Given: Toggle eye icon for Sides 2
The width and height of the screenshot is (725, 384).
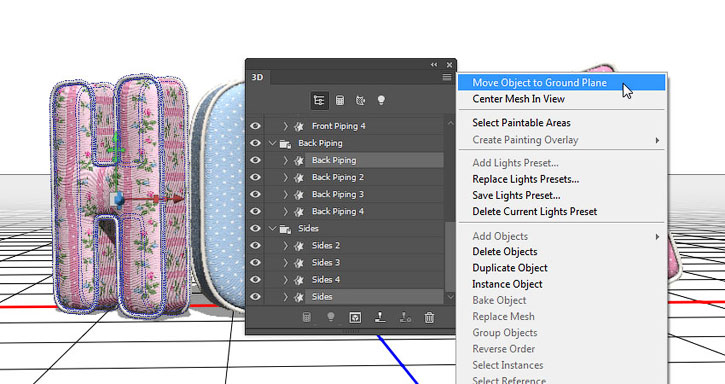Looking at the screenshot, I should 255,245.
